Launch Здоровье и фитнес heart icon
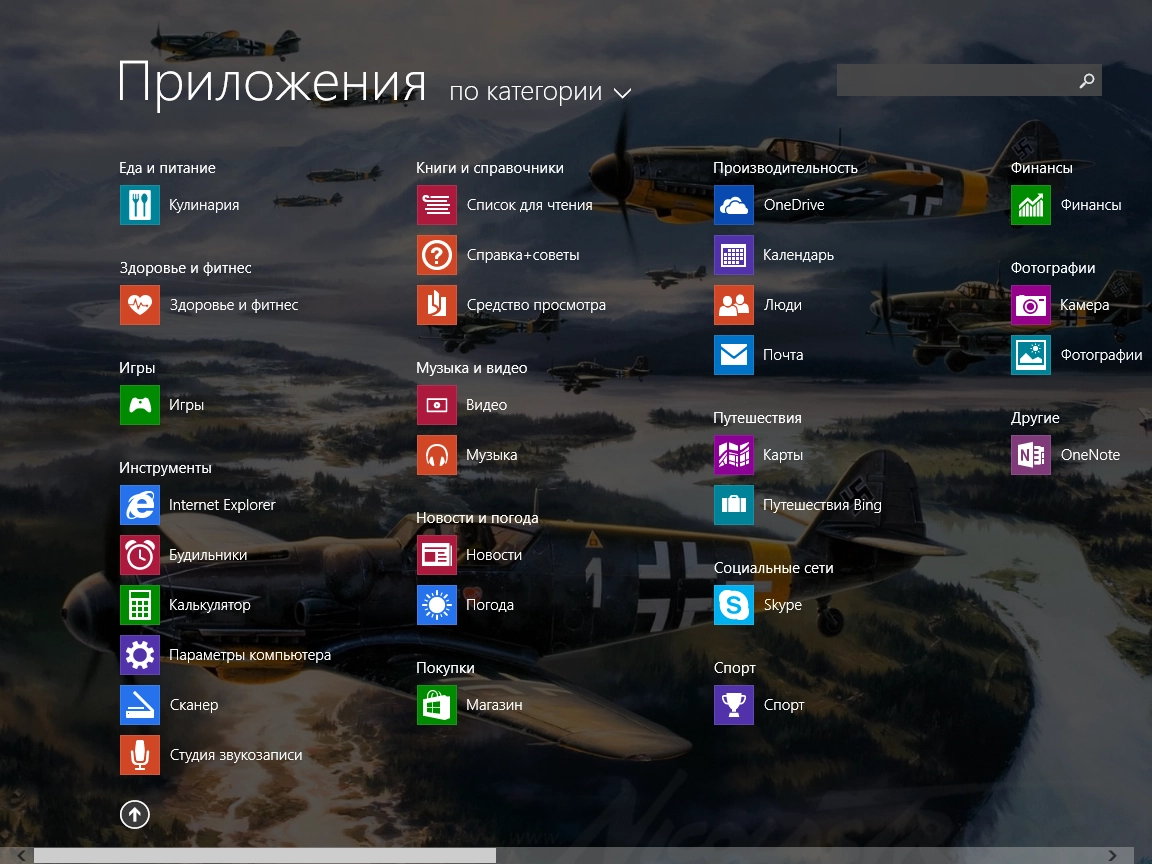 (140, 305)
